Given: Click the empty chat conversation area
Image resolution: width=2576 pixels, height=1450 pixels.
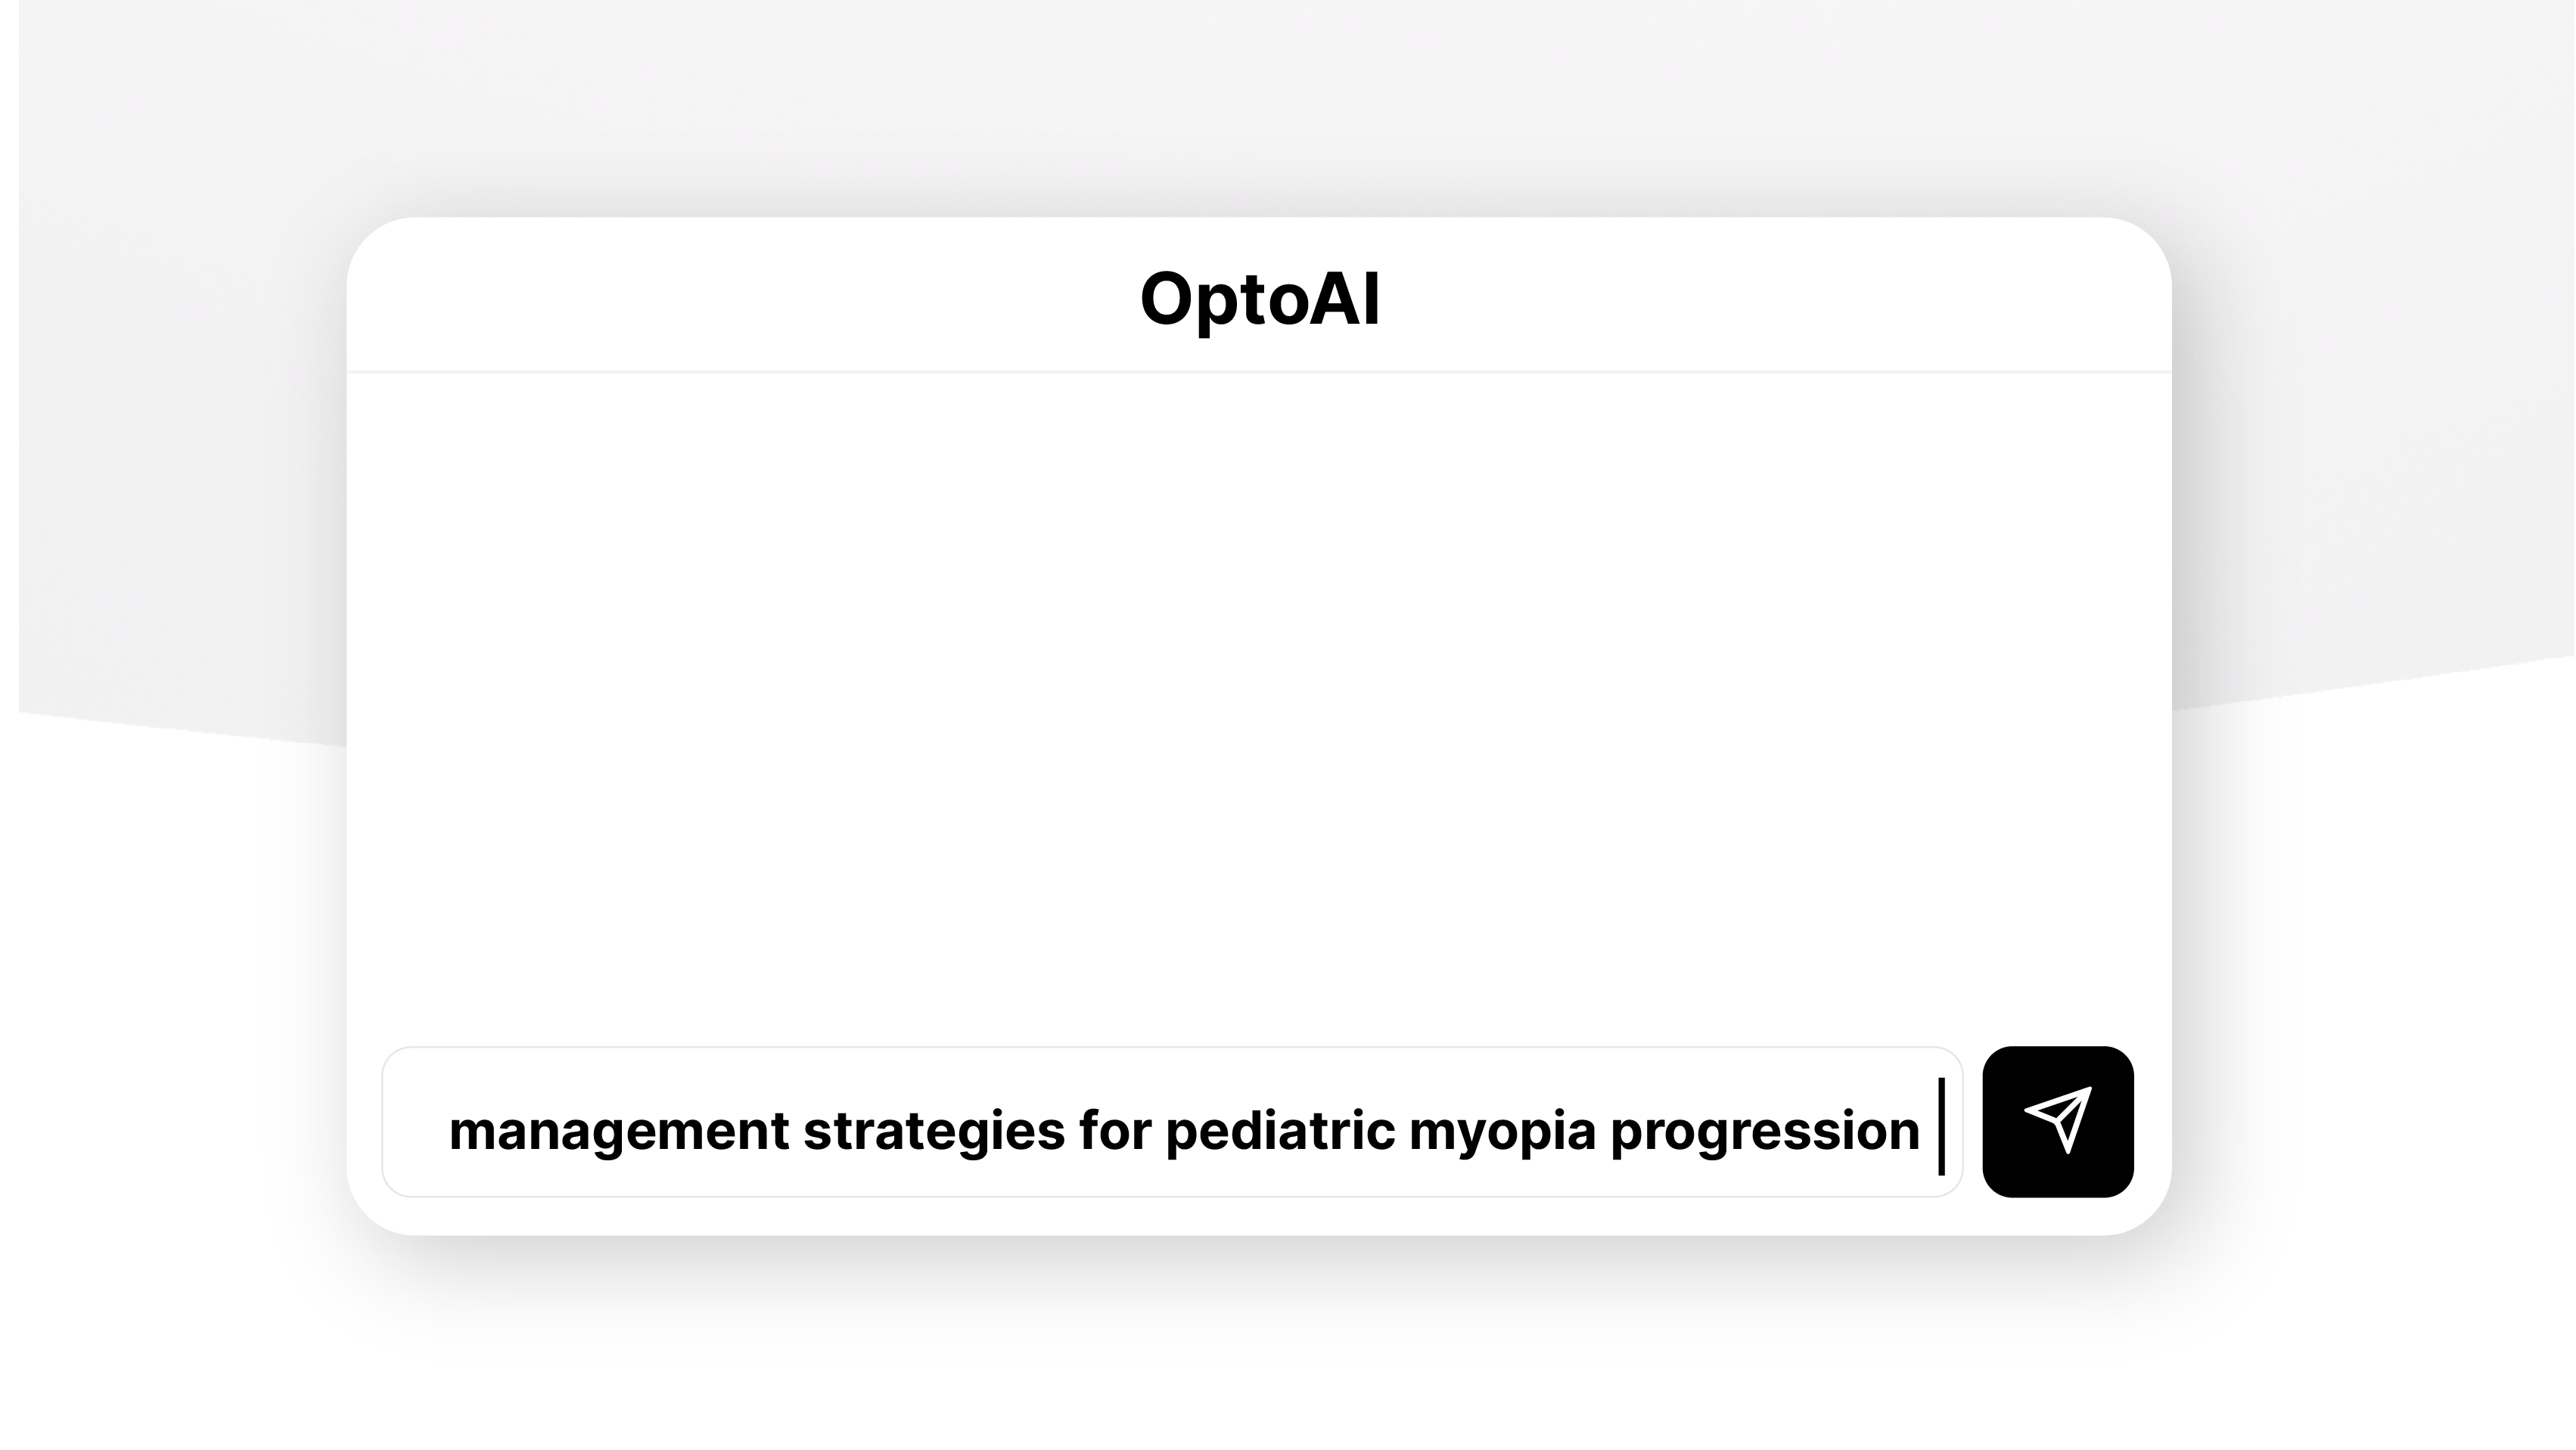Looking at the screenshot, I should (x=1259, y=708).
